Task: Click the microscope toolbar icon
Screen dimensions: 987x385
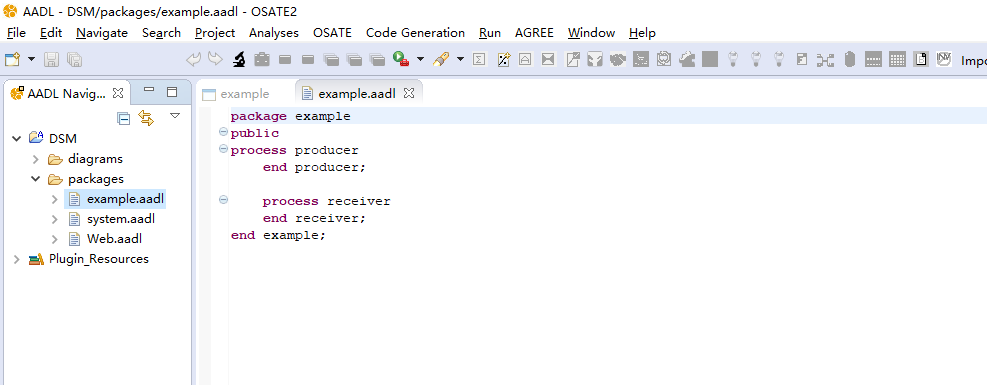Action: tap(239, 59)
